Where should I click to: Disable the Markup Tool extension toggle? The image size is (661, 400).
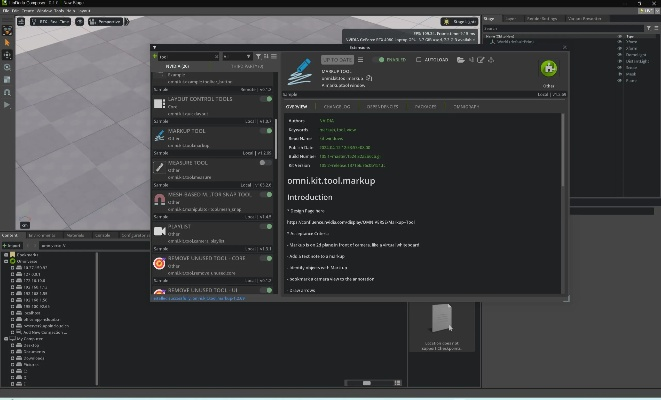(x=266, y=131)
